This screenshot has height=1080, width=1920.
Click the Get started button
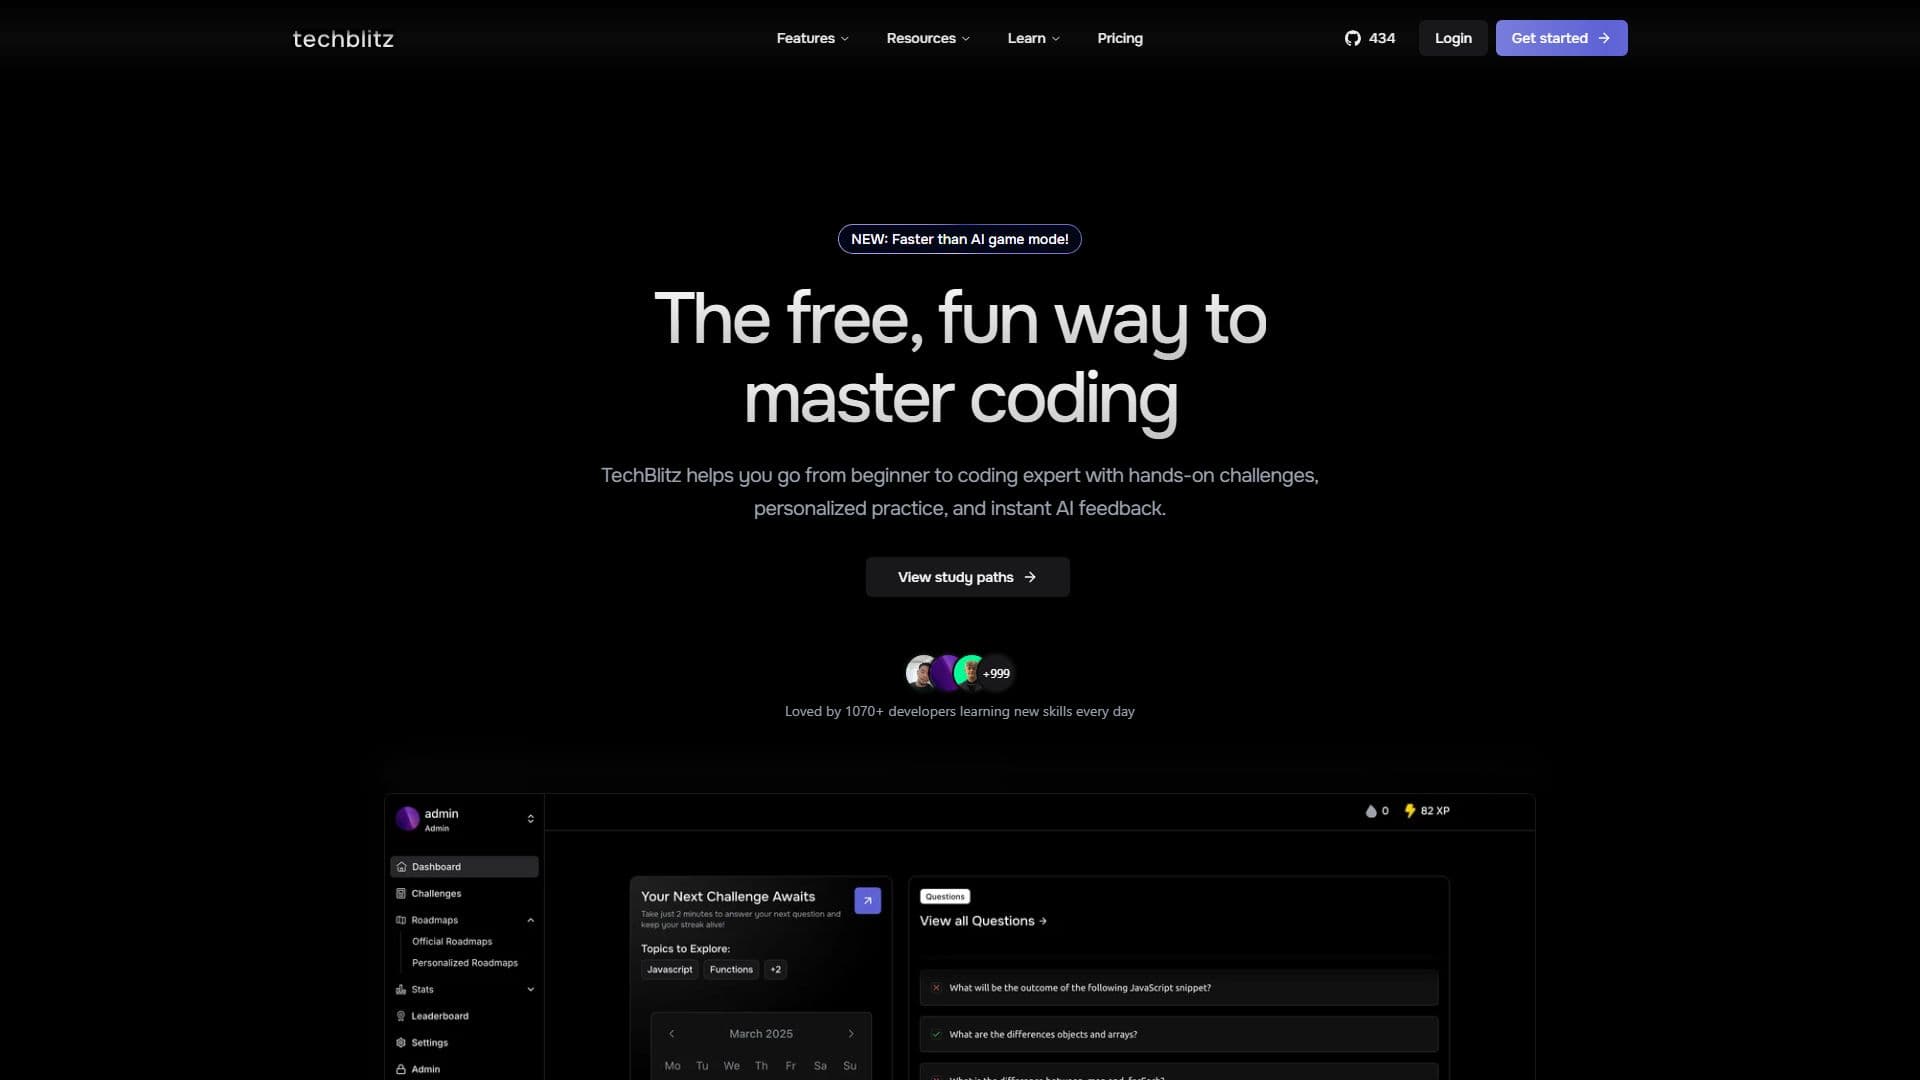tap(1561, 38)
